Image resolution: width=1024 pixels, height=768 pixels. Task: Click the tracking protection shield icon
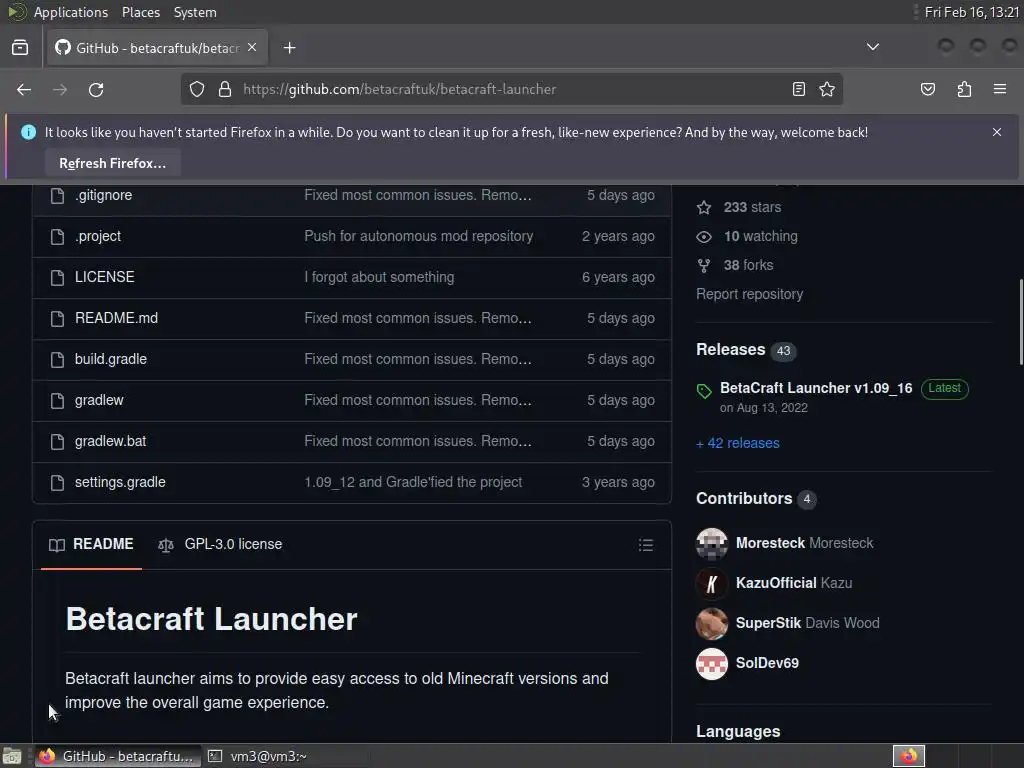point(197,89)
